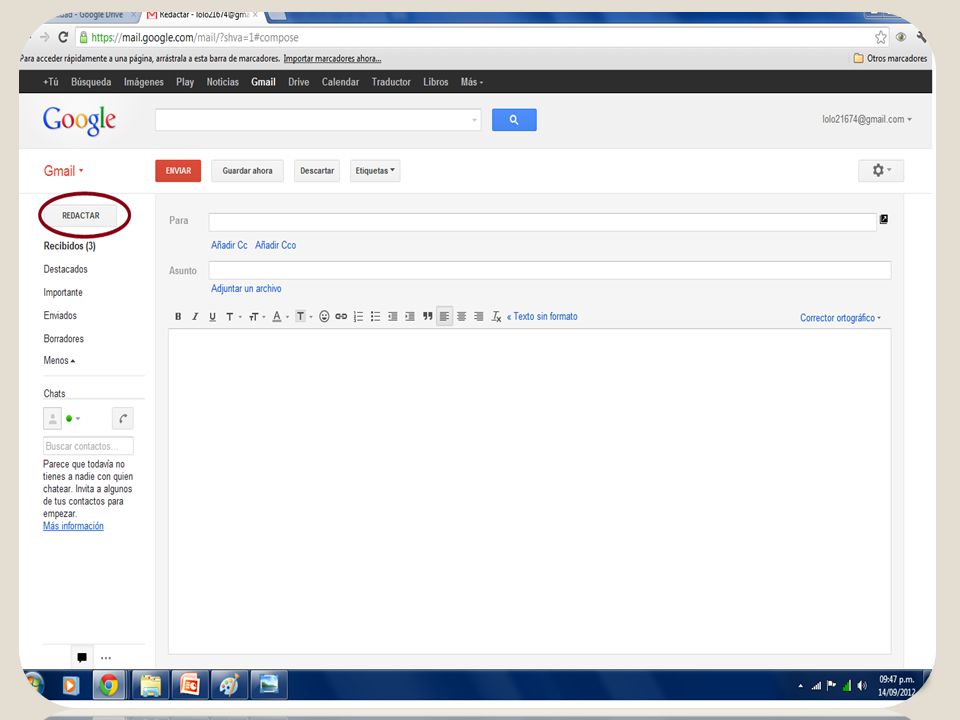Click Guardar ahora button
Viewport: 960px width, 720px height.
(247, 171)
